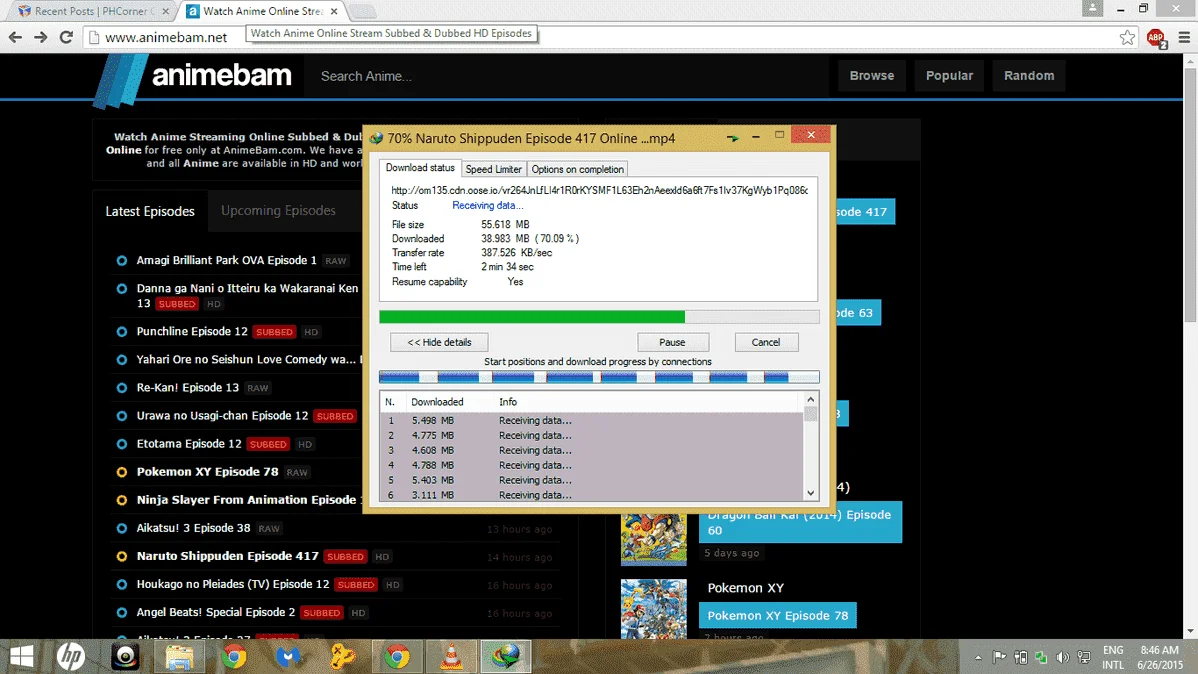
Task: Click the green download progress bar
Action: (532, 317)
